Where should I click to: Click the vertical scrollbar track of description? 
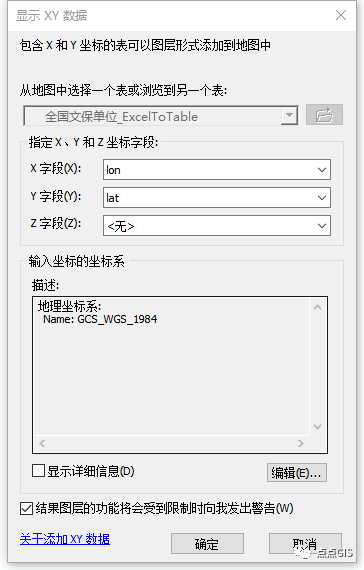click(317, 367)
